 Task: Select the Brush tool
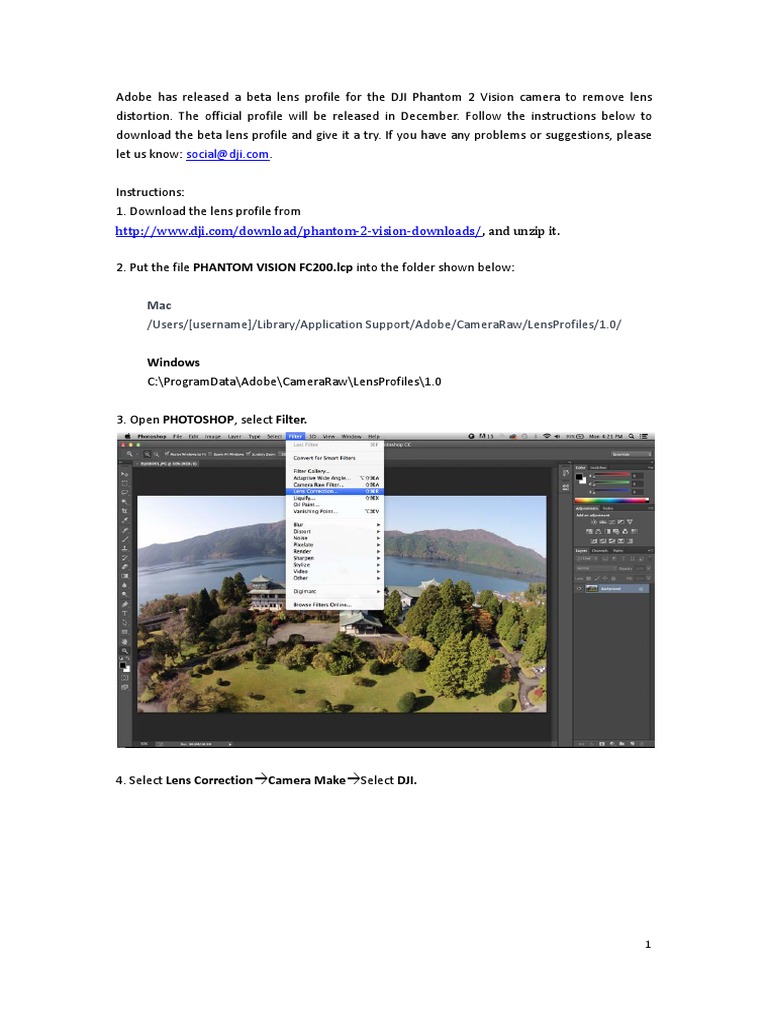(x=125, y=539)
